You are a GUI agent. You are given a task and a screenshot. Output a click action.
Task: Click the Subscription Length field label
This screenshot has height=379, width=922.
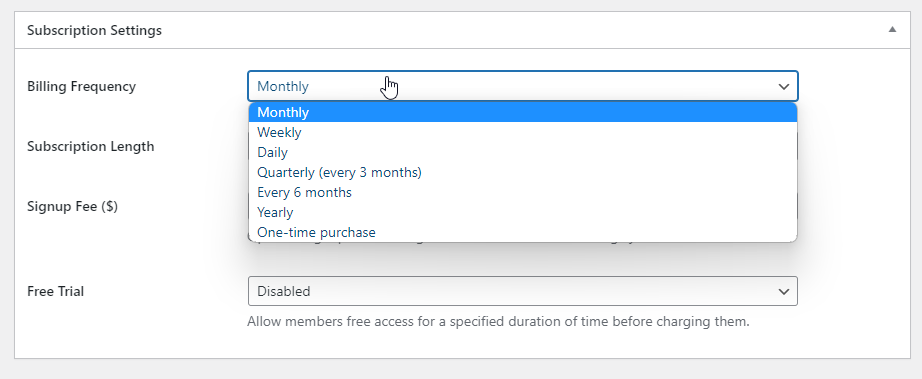pos(91,146)
